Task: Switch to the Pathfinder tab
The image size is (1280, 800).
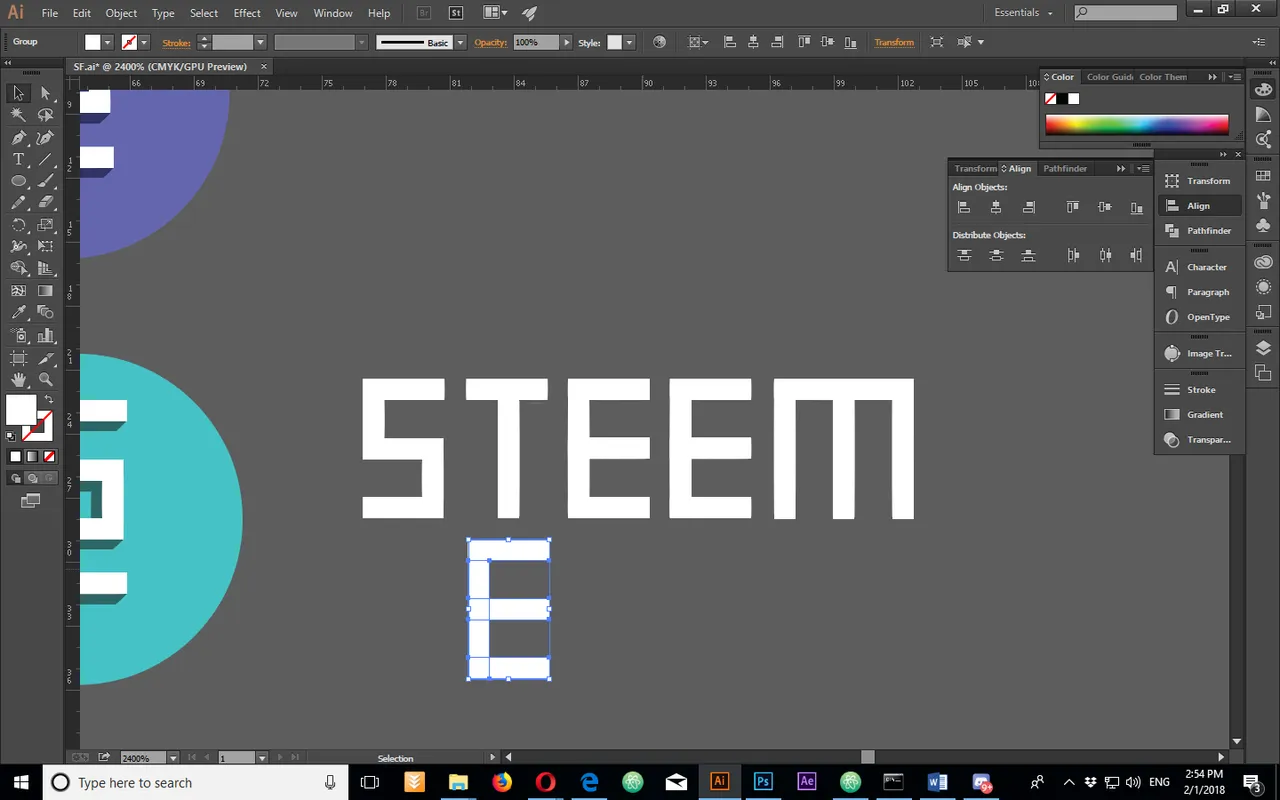Action: pyautogui.click(x=1065, y=168)
